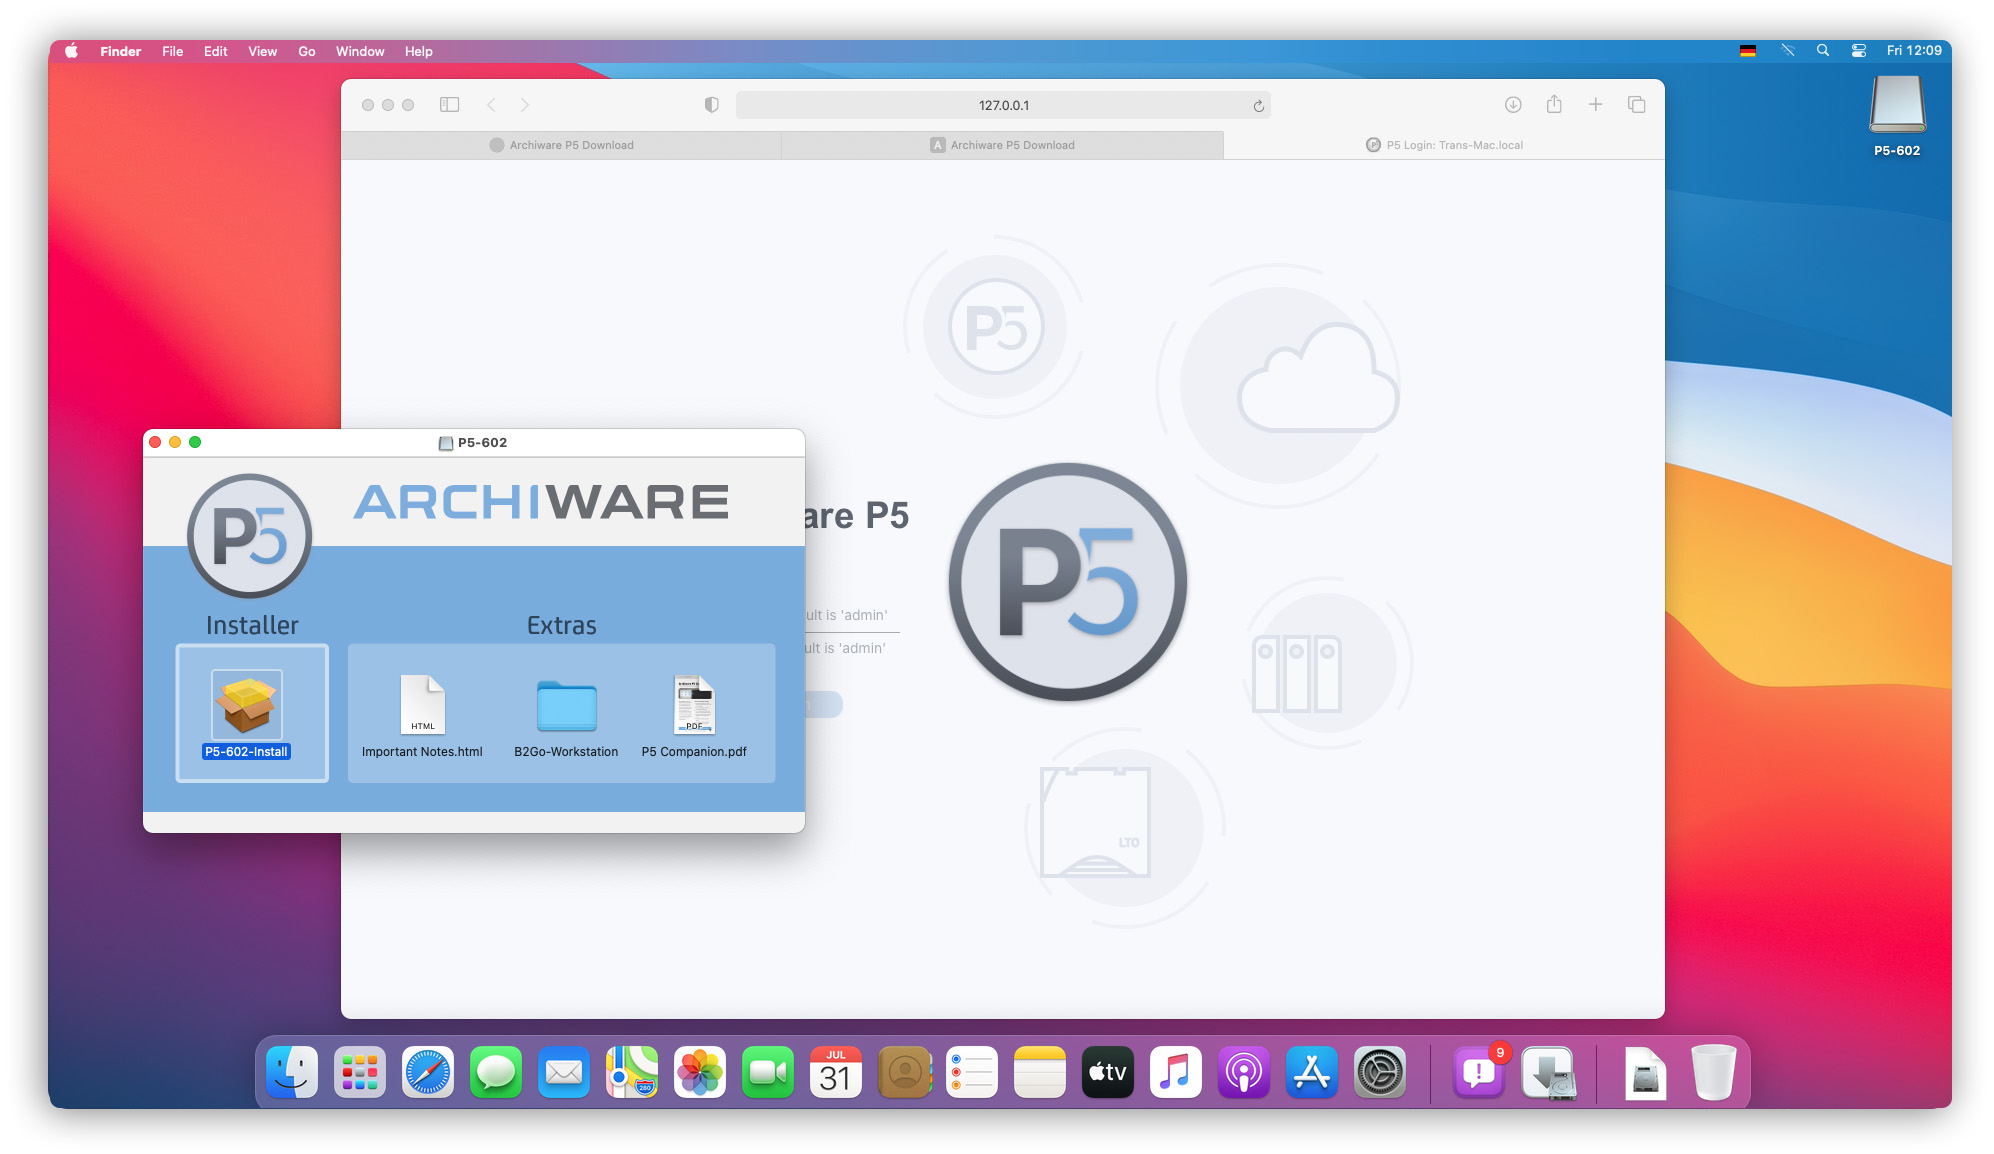Click the P5-602 disk icon on the desktop
This screenshot has width=1994, height=1154.
[1897, 117]
